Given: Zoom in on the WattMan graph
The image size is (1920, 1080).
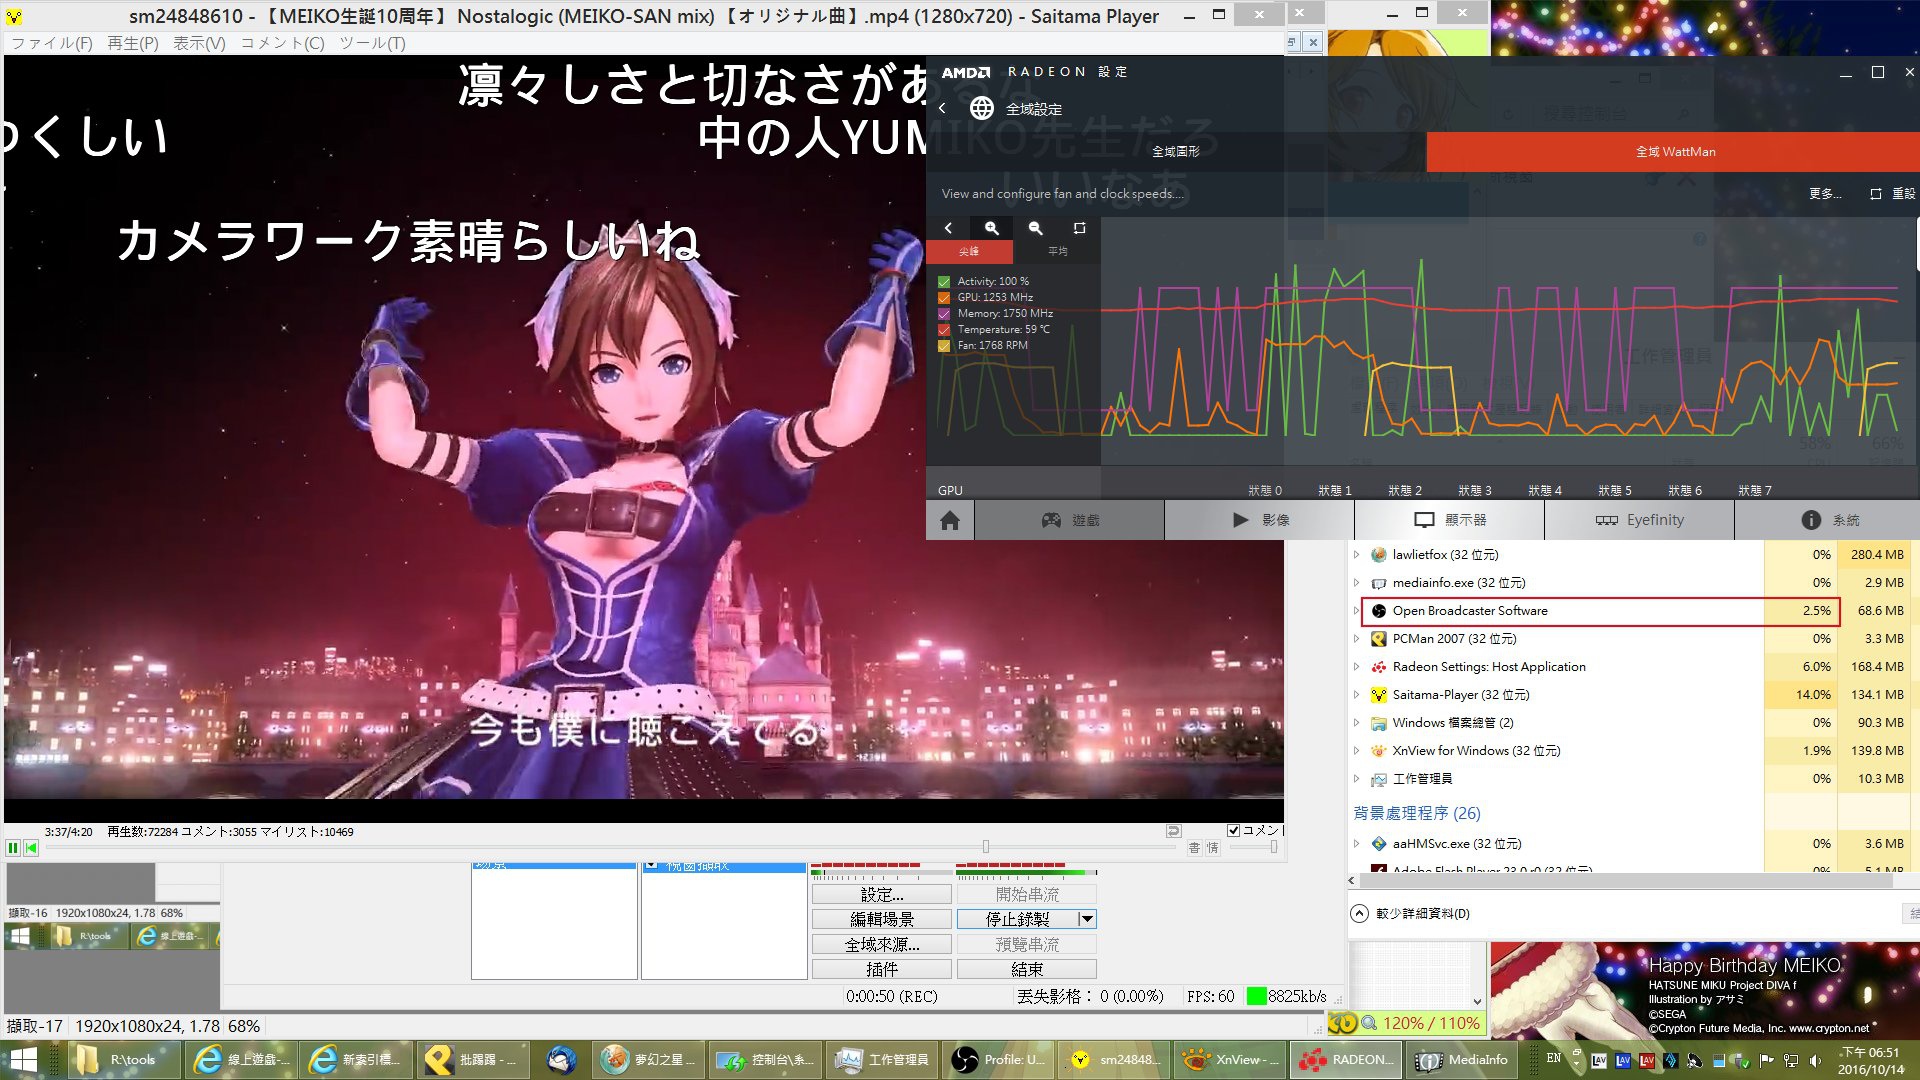Looking at the screenshot, I should pos(992,228).
